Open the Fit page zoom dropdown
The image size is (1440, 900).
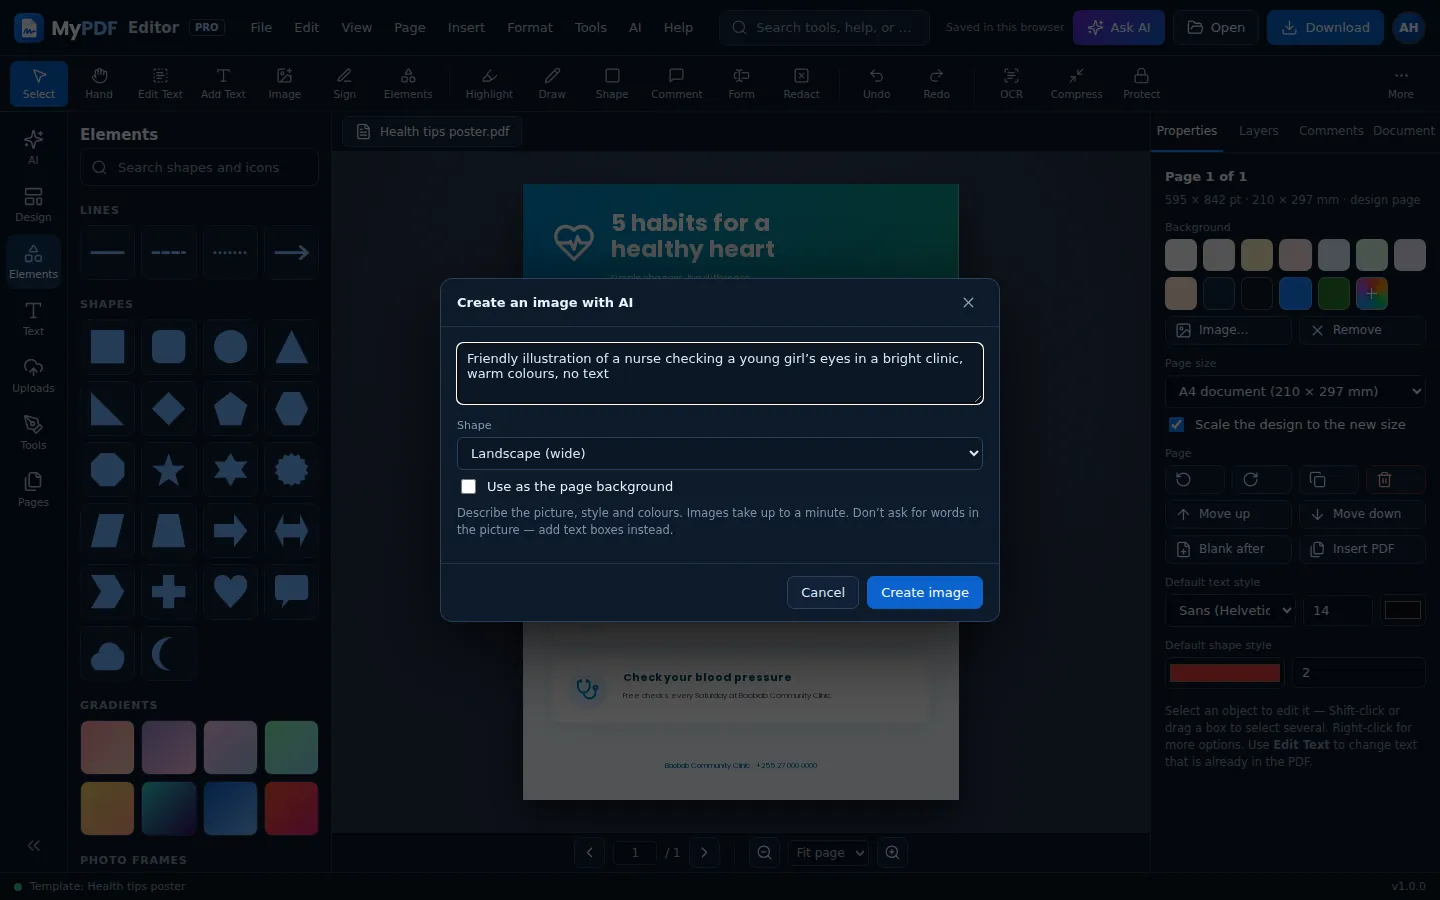828,853
